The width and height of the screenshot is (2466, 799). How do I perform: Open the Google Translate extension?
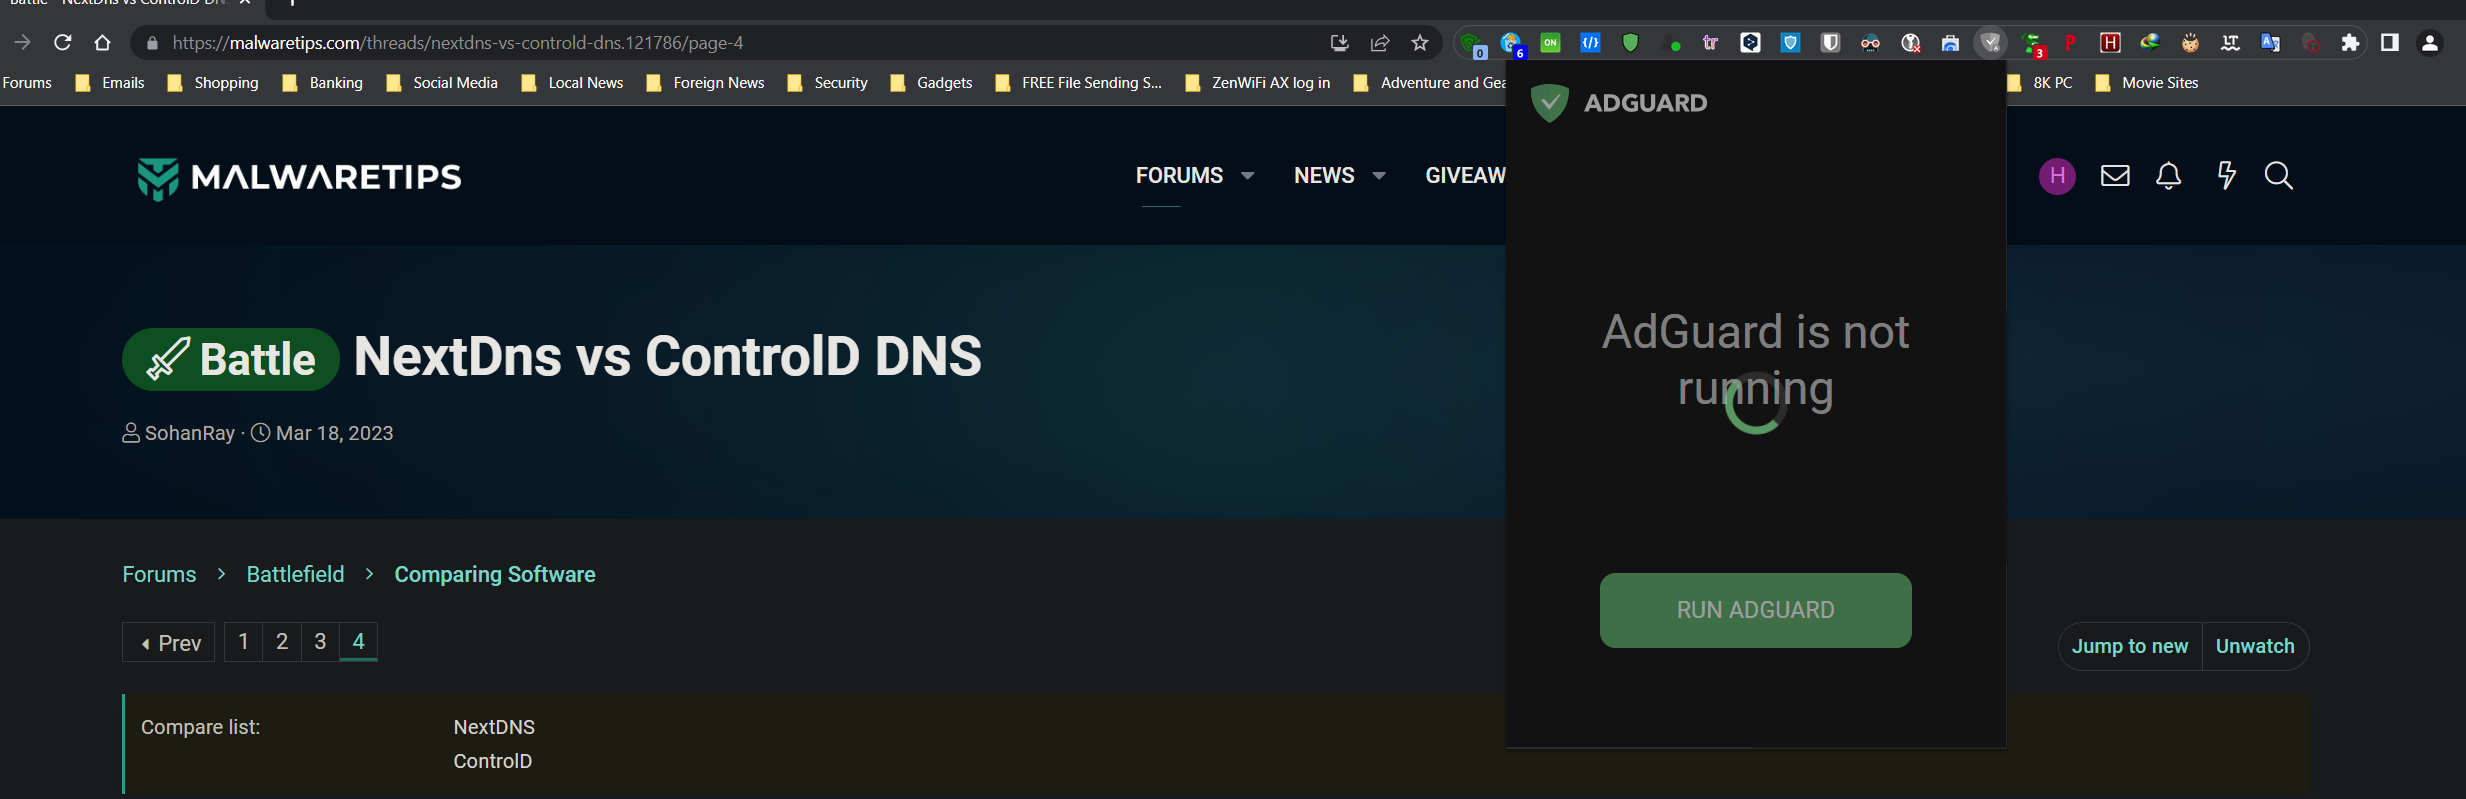[x=2270, y=43]
